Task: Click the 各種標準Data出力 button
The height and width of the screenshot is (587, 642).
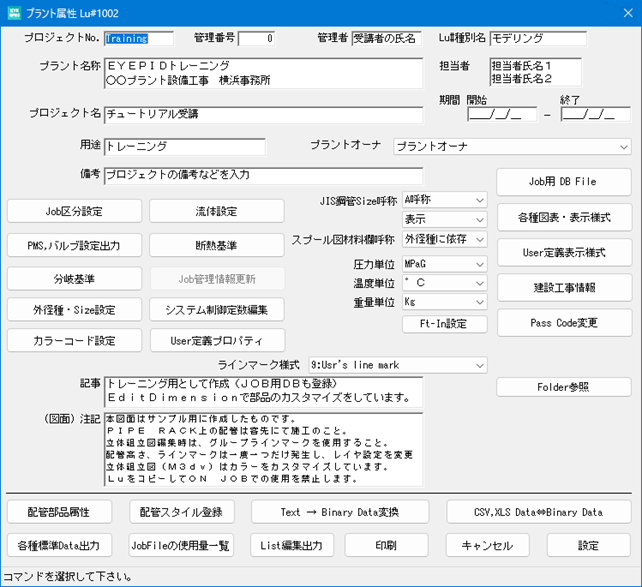Action: (x=59, y=545)
